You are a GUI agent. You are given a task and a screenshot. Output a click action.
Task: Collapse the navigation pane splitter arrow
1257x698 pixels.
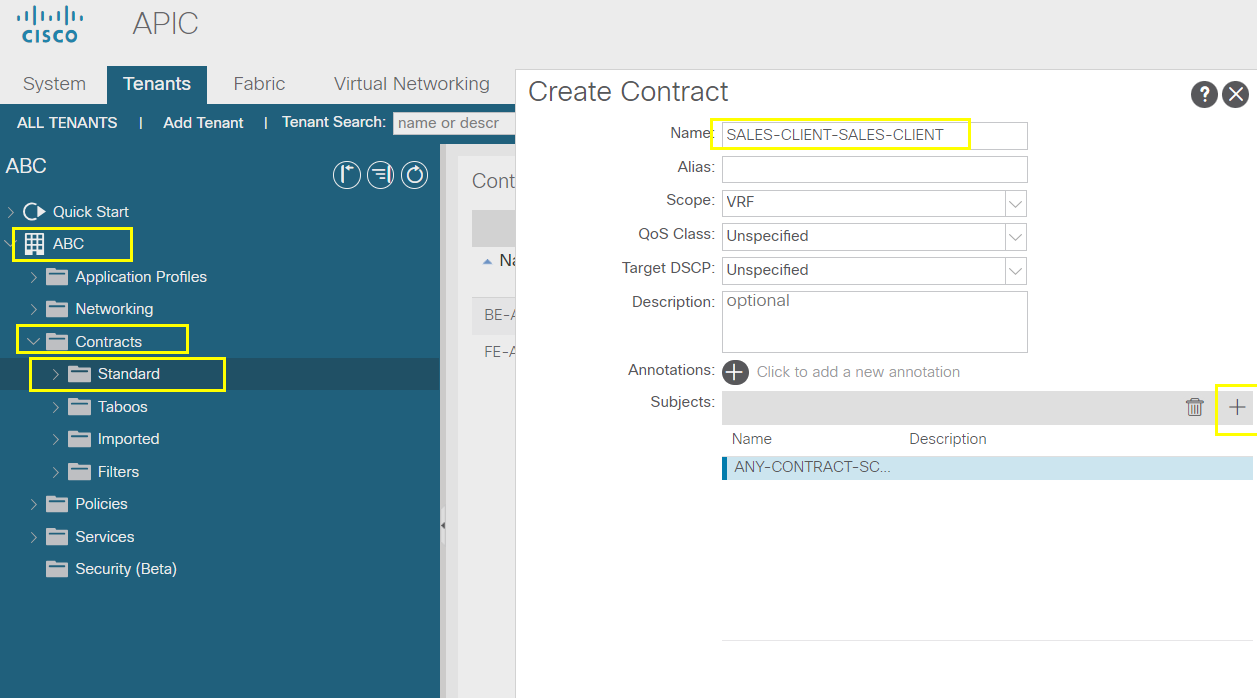pyautogui.click(x=443, y=525)
